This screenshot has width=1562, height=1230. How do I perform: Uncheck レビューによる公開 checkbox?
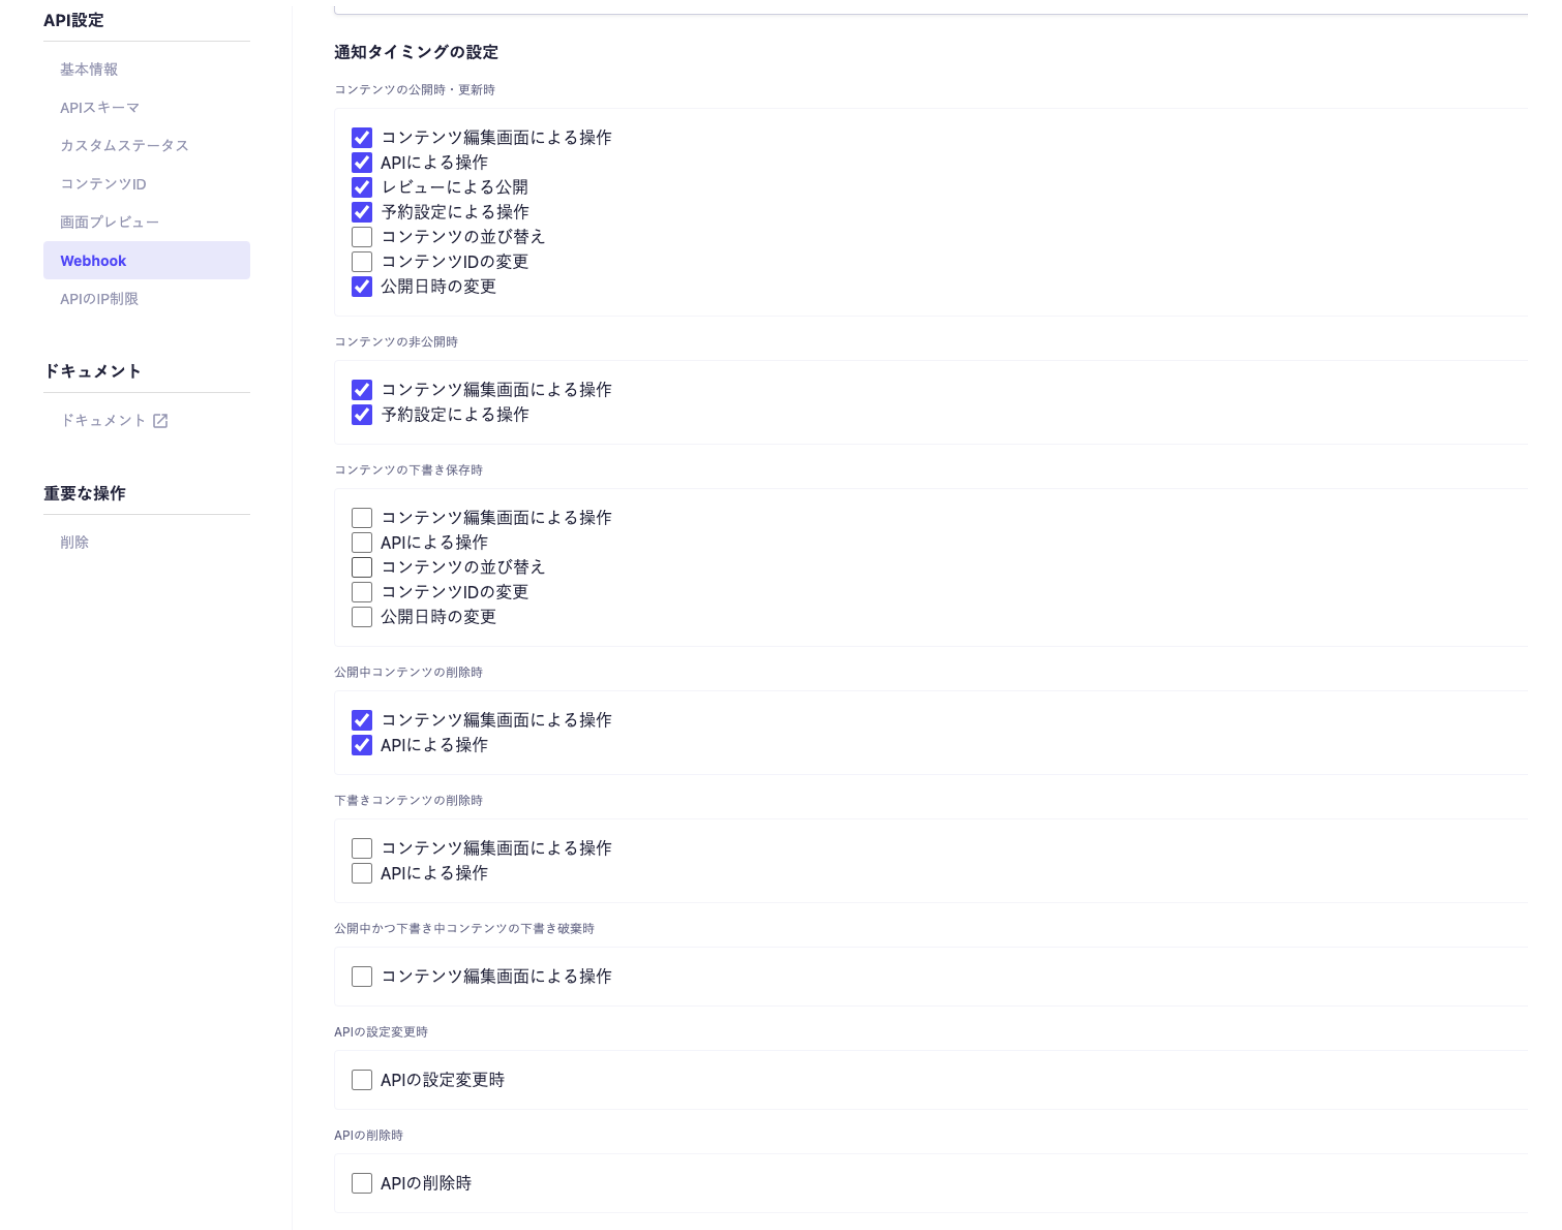click(x=362, y=187)
